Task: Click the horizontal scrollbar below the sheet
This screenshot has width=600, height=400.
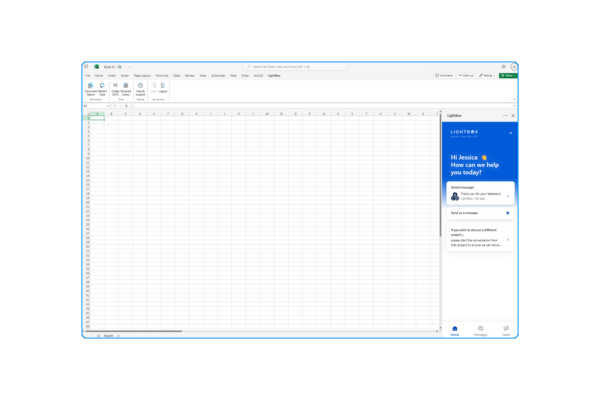Action: point(140,331)
